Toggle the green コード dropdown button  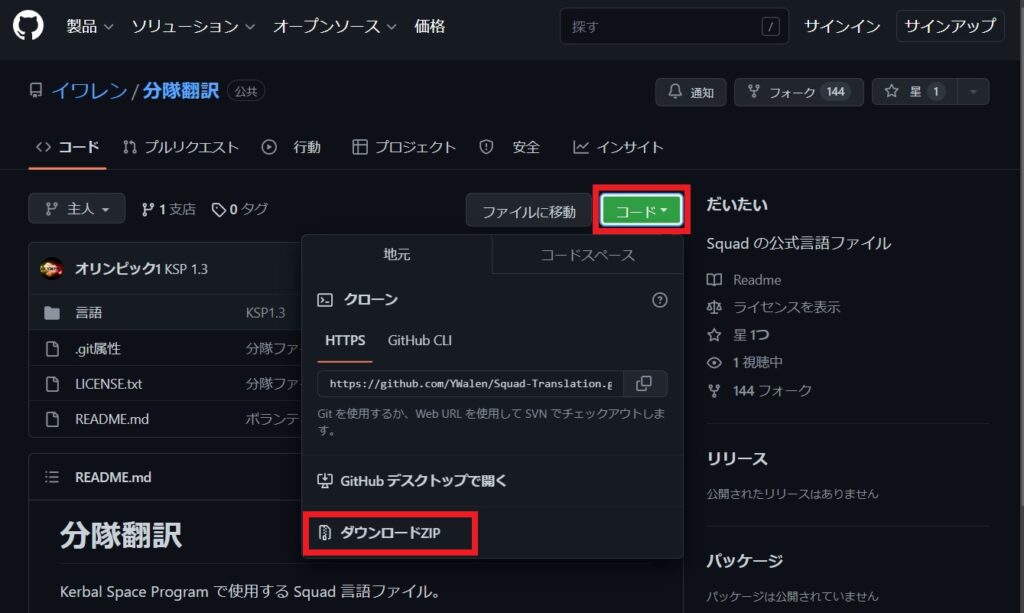(x=641, y=211)
